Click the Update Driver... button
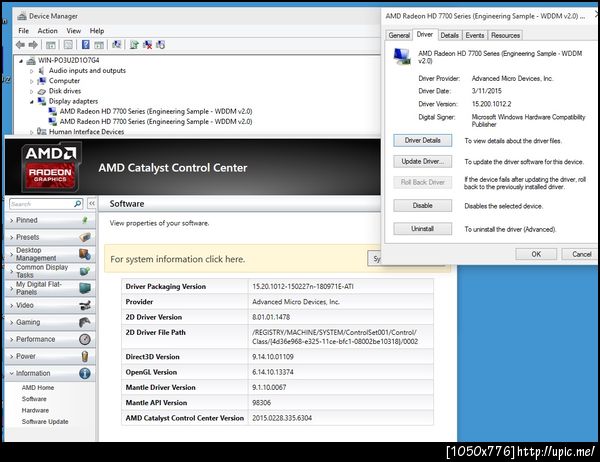The image size is (600, 462). (422, 162)
